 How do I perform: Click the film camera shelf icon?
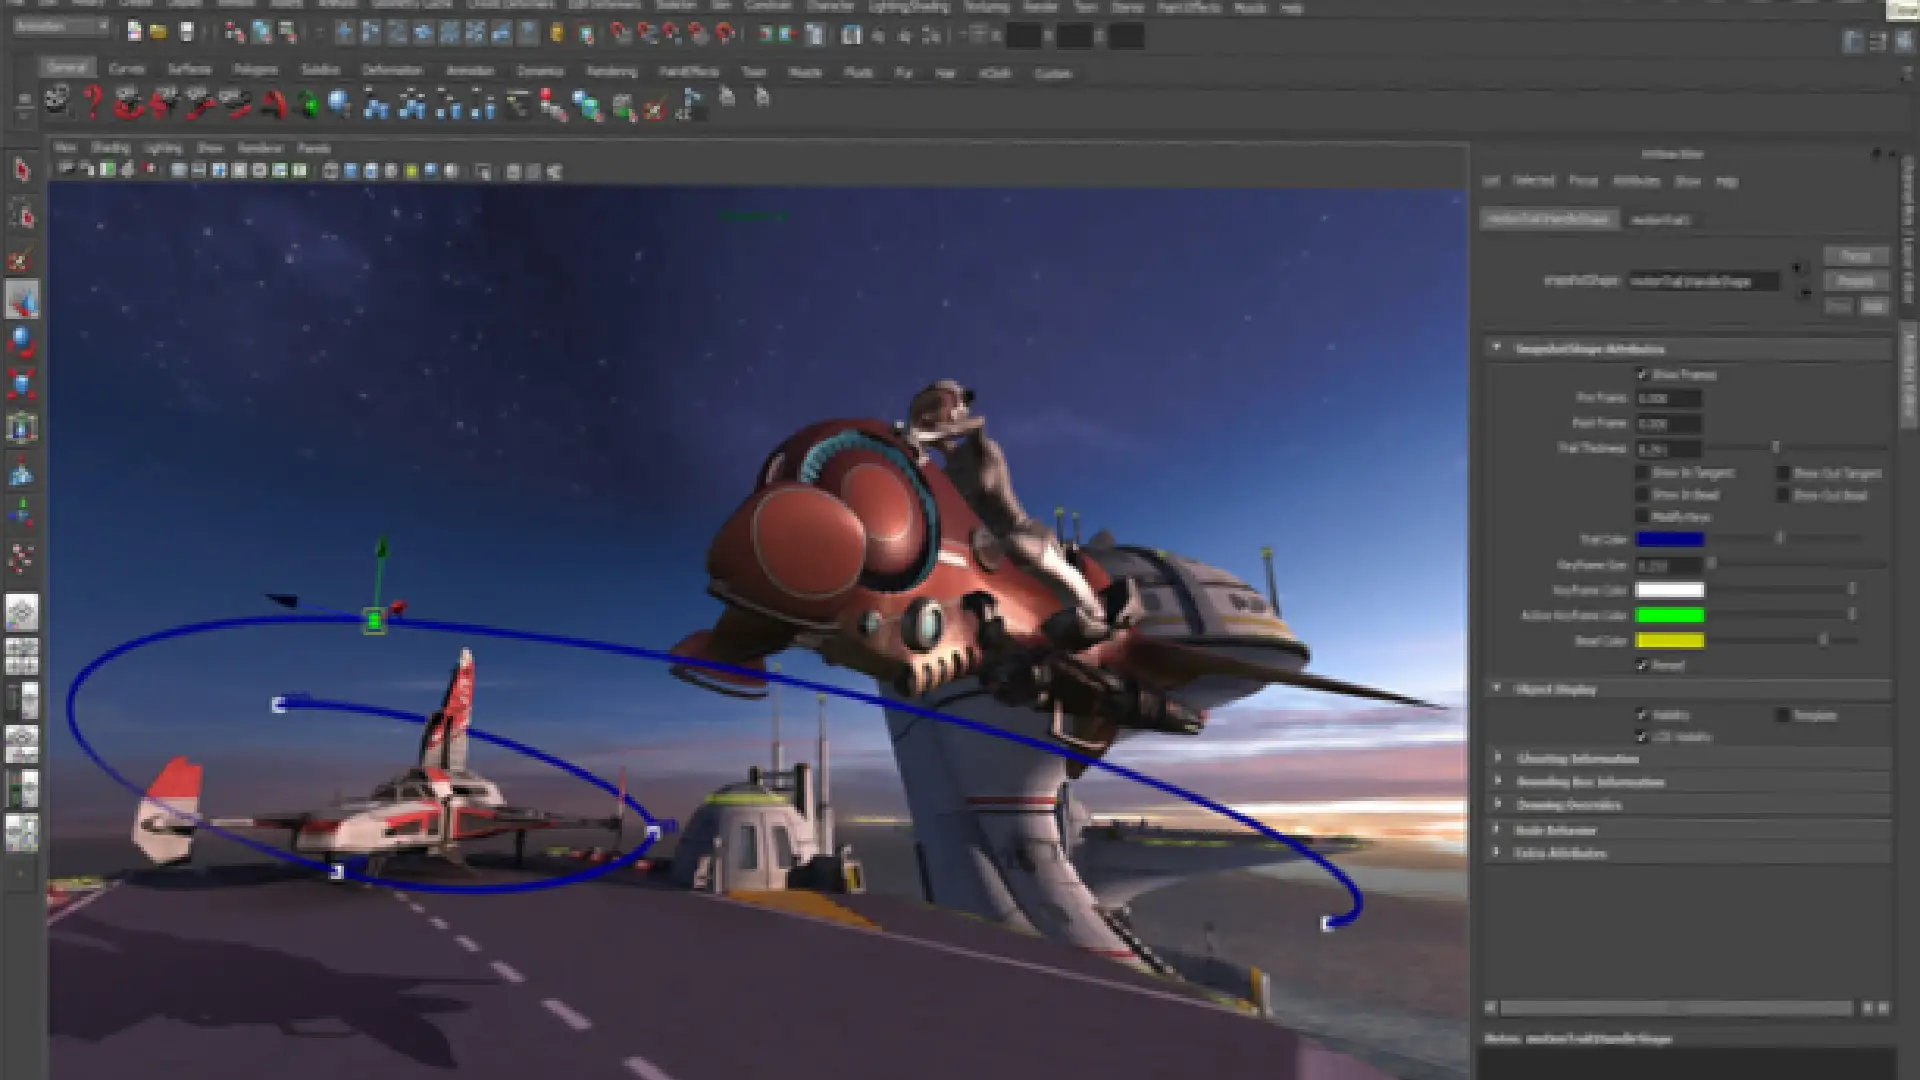pos(58,101)
